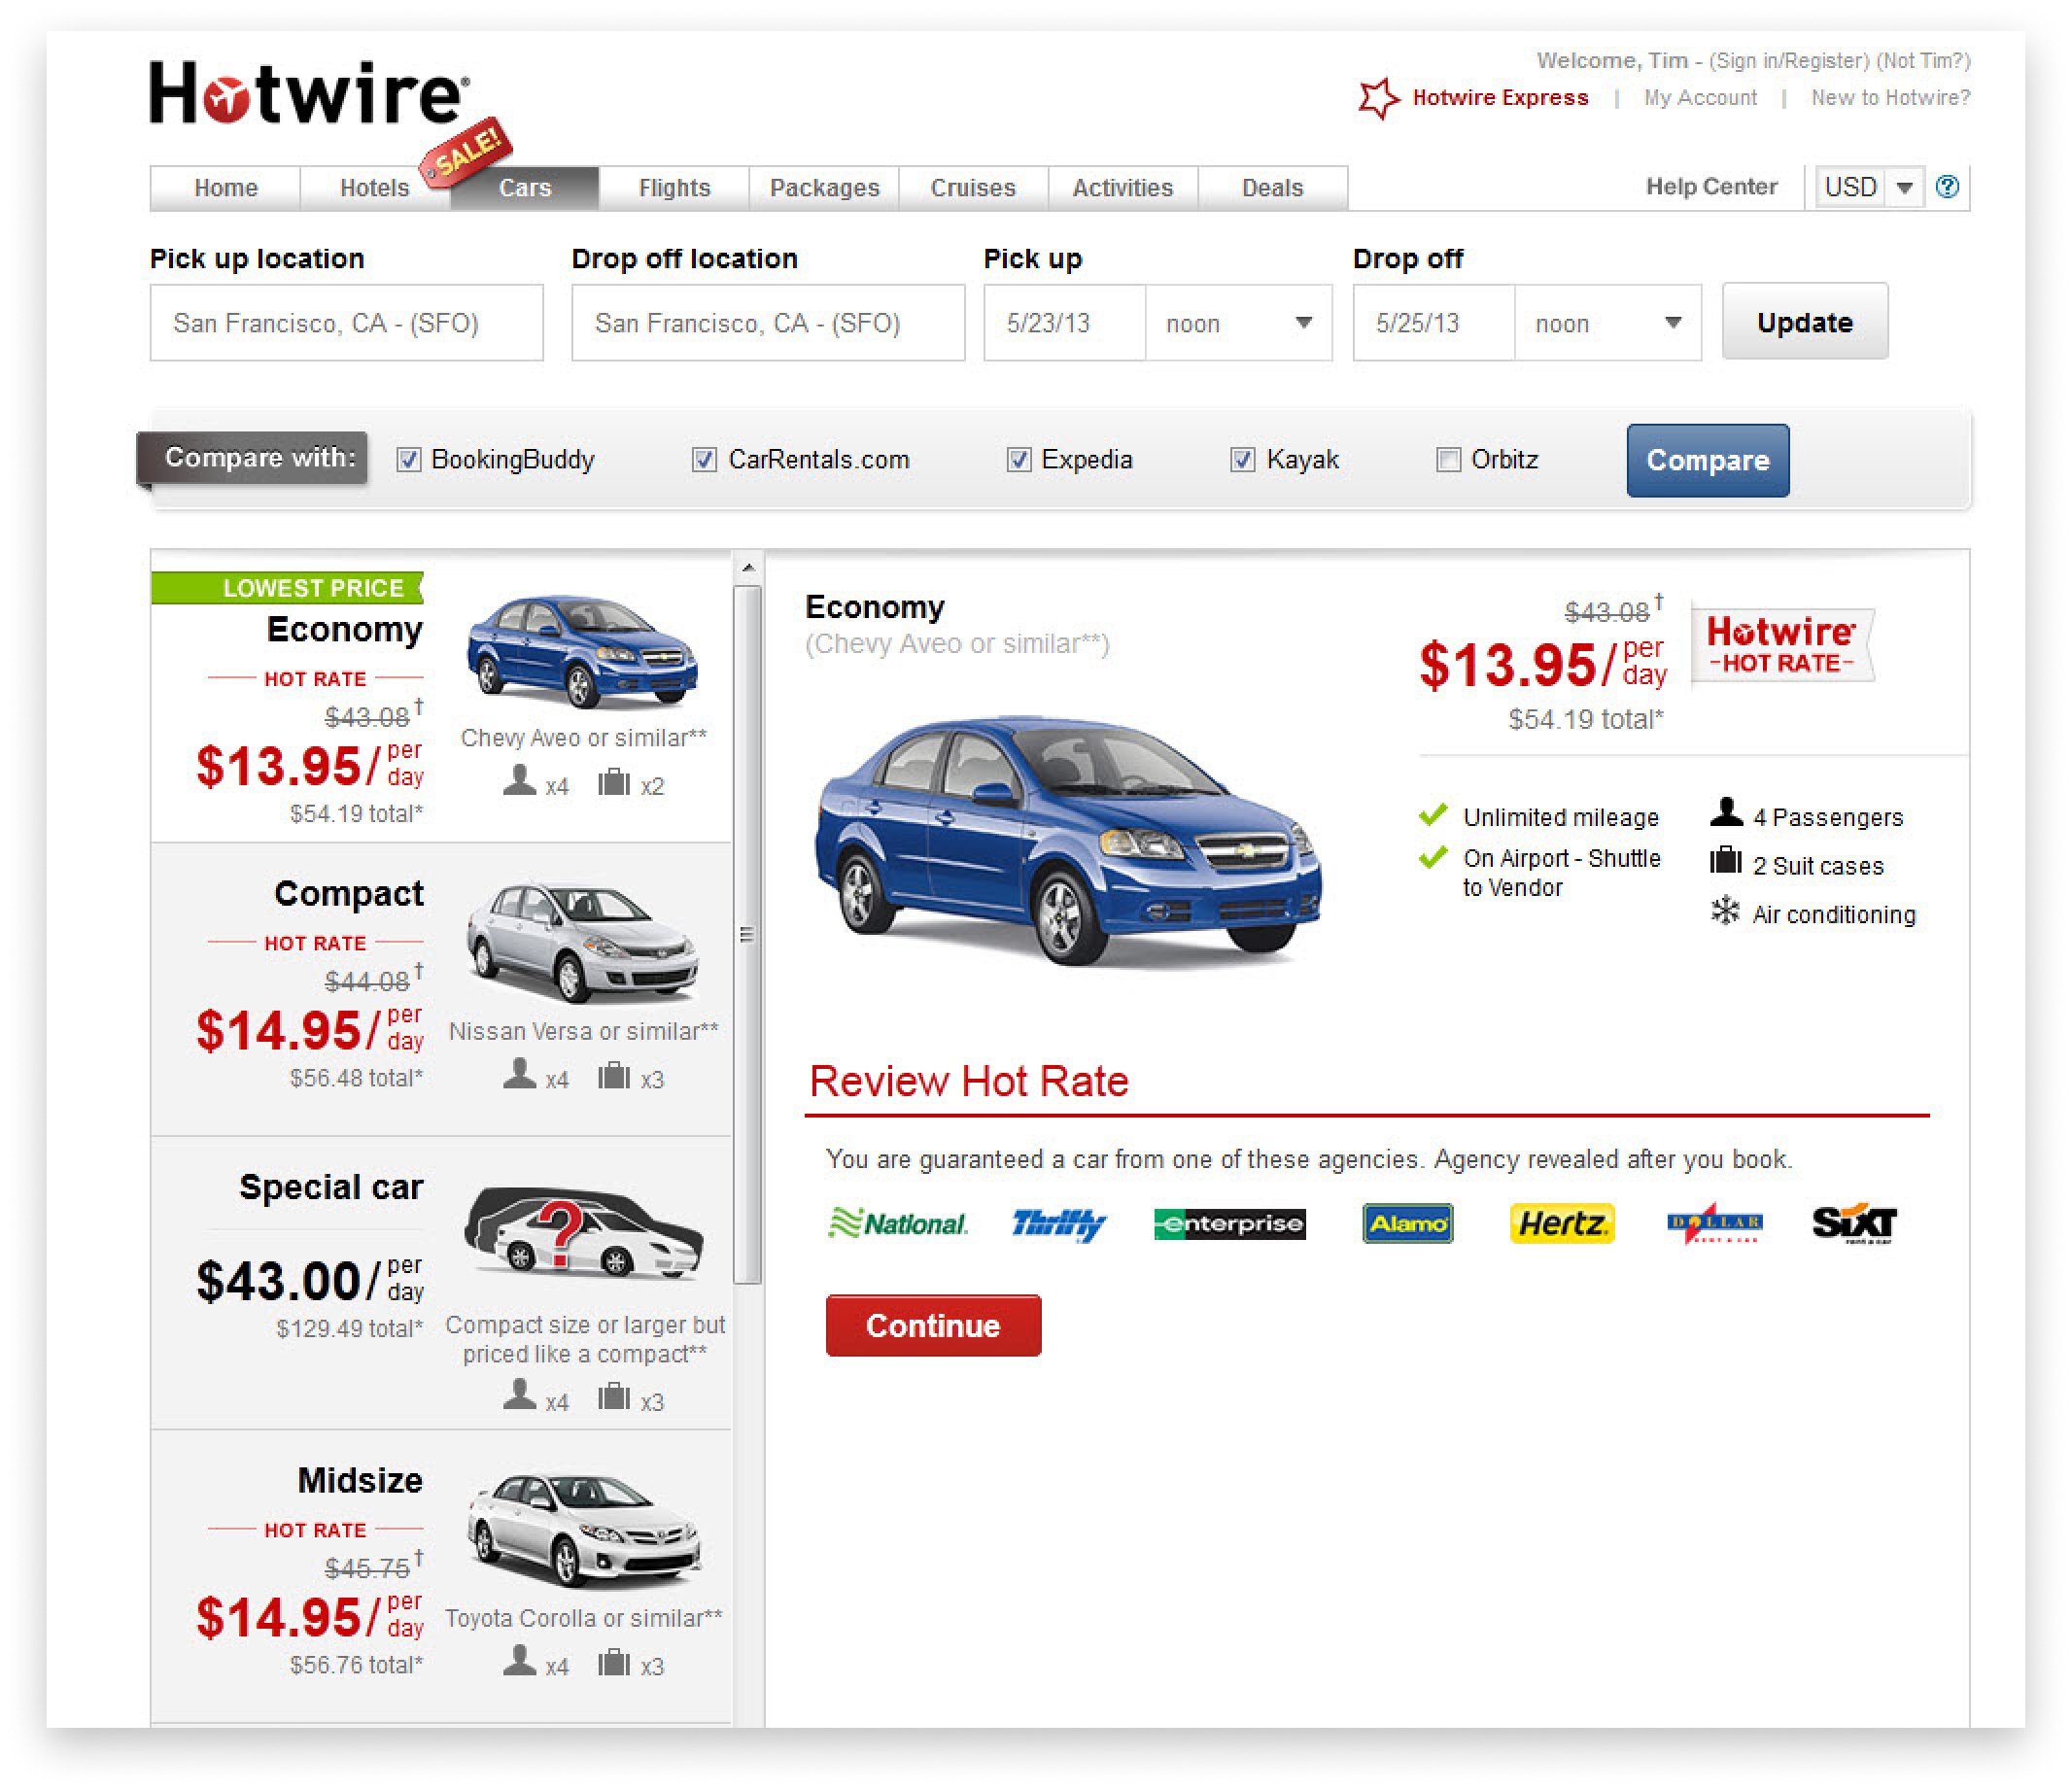Click the red SALE tag badge
Screen dimensions: 2072x1790
[466, 152]
